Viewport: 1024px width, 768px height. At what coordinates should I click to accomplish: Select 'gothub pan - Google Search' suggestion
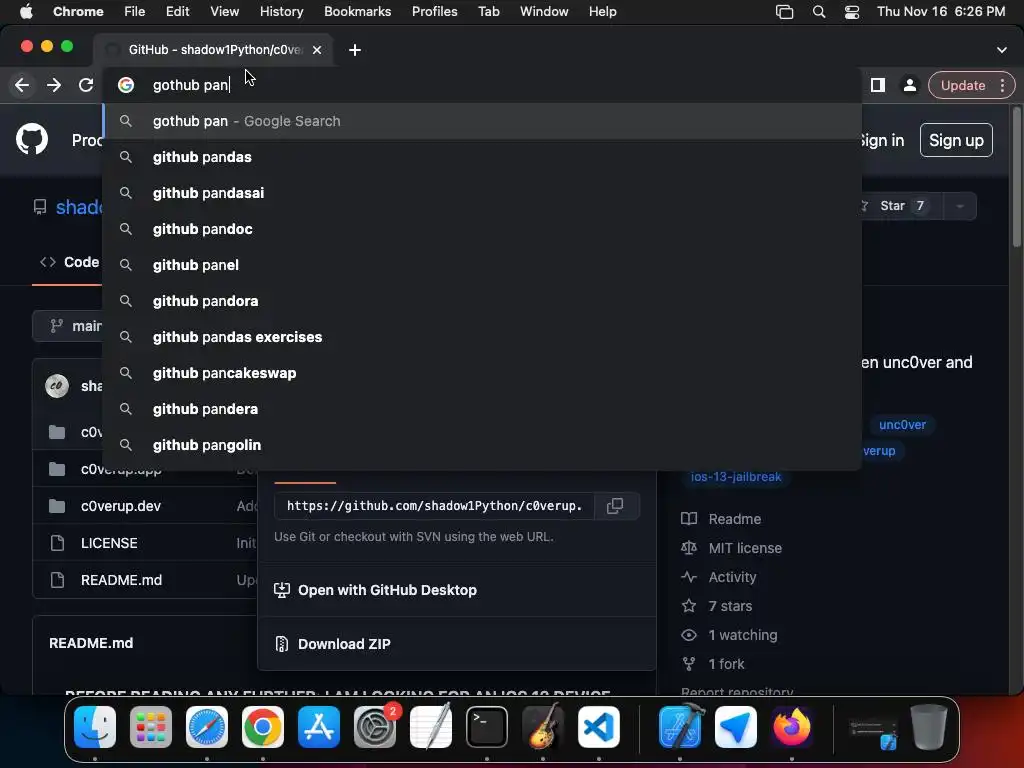pyautogui.click(x=482, y=121)
